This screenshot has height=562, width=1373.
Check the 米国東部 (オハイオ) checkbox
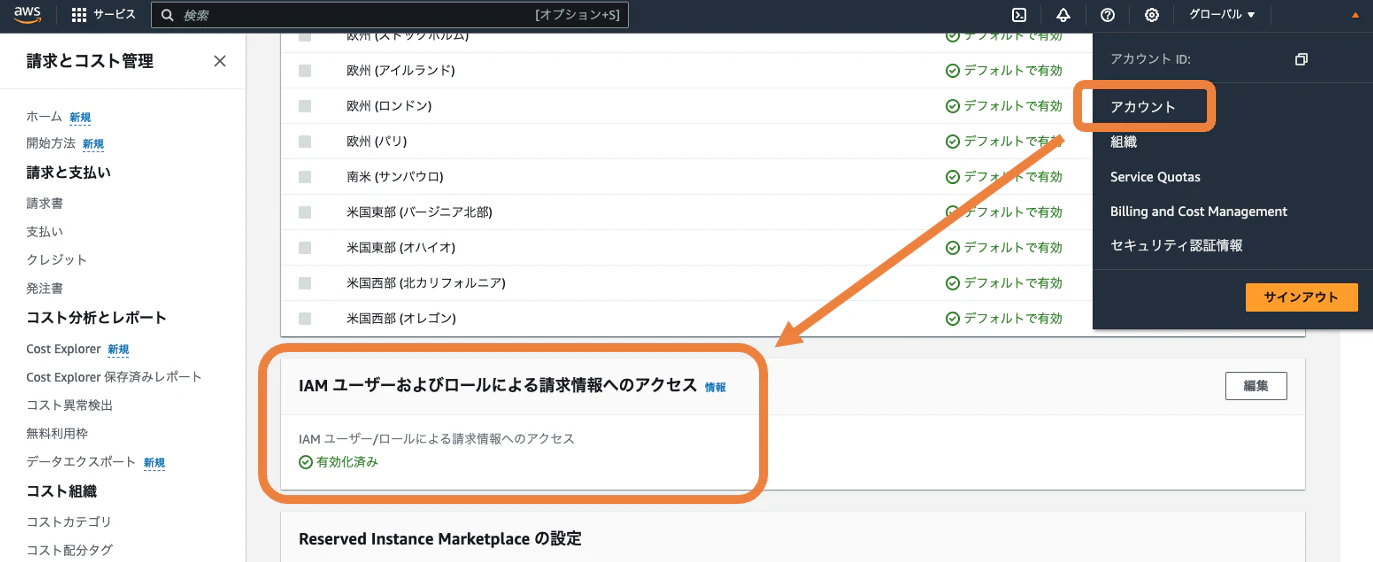[x=305, y=248]
